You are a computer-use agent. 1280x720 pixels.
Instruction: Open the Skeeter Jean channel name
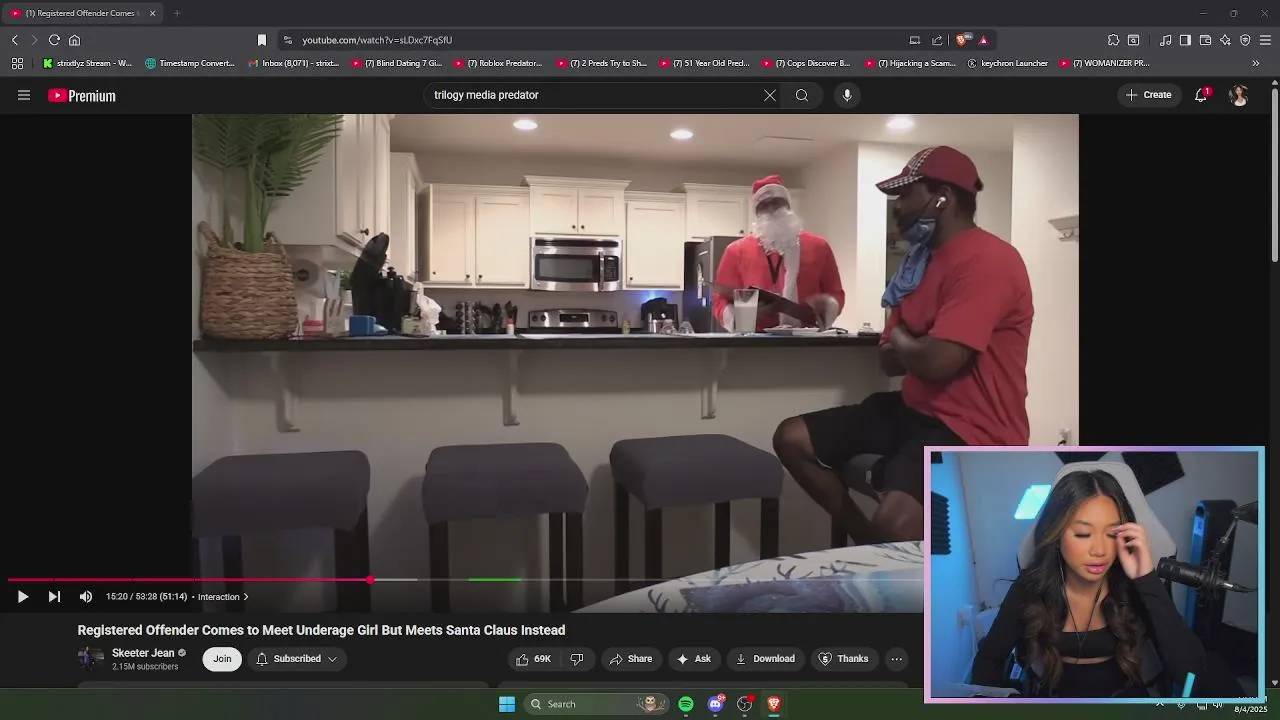pos(143,653)
